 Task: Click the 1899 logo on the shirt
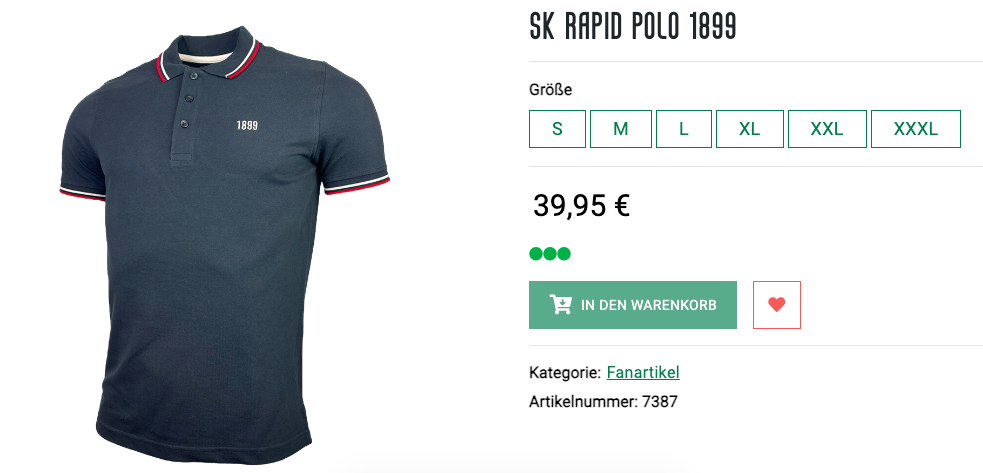click(247, 125)
